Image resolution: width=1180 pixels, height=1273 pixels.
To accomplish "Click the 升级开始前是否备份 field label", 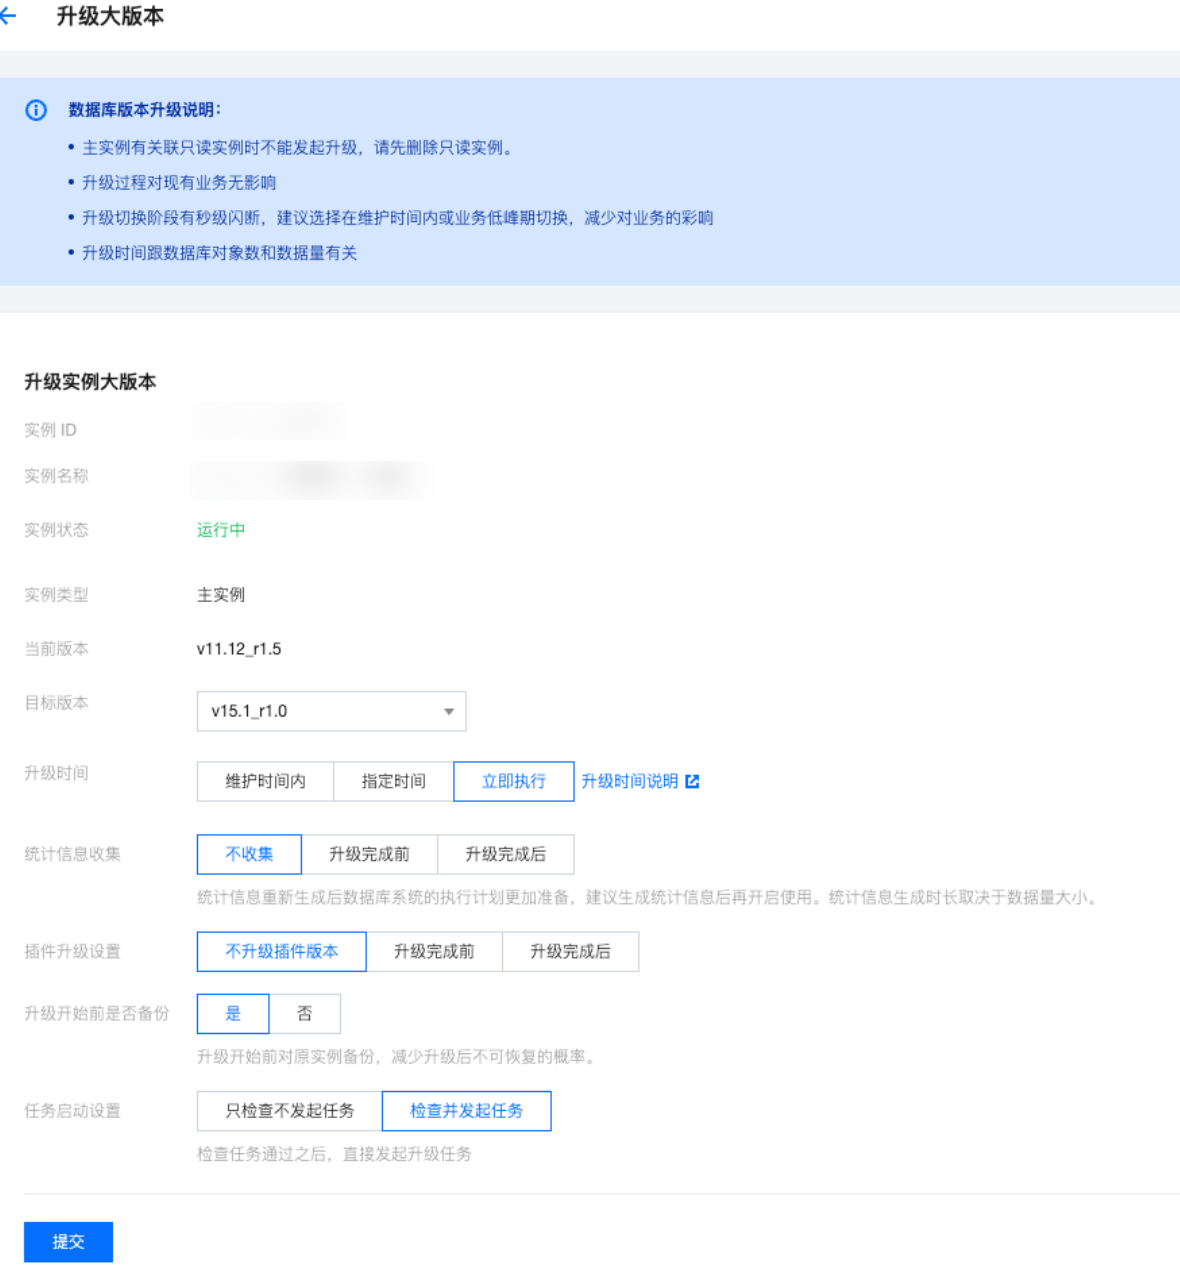I will point(97,1013).
